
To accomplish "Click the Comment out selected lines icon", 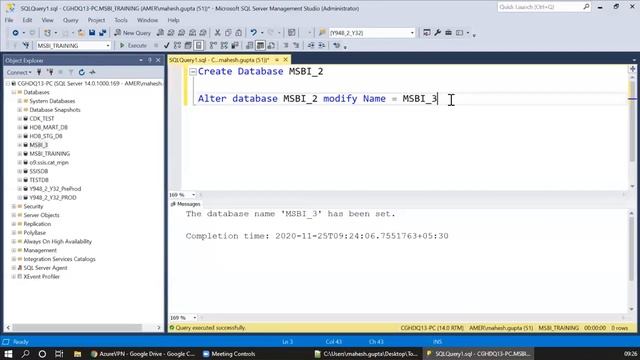I will tap(286, 45).
